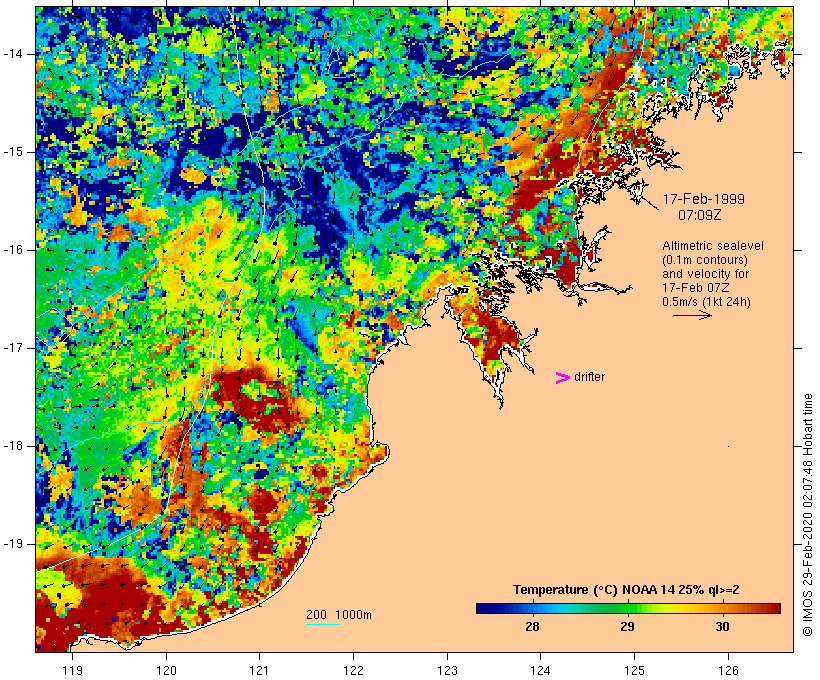Click the longitude axis label '124'

point(541,670)
